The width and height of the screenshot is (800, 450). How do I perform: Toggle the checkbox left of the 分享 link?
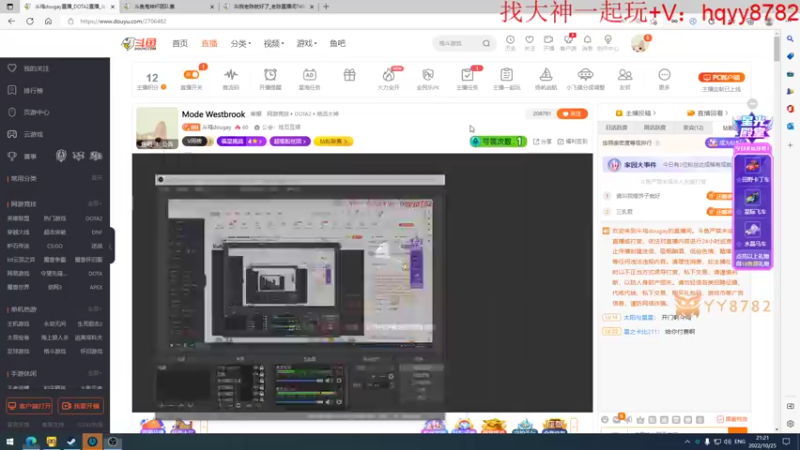point(536,141)
